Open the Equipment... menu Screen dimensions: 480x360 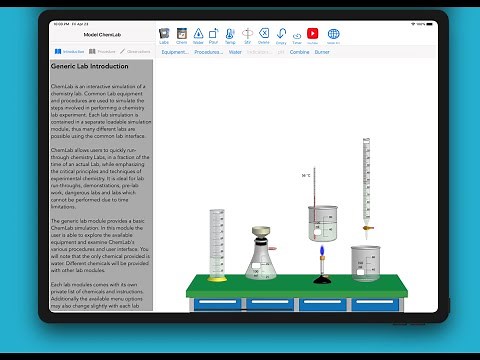175,52
